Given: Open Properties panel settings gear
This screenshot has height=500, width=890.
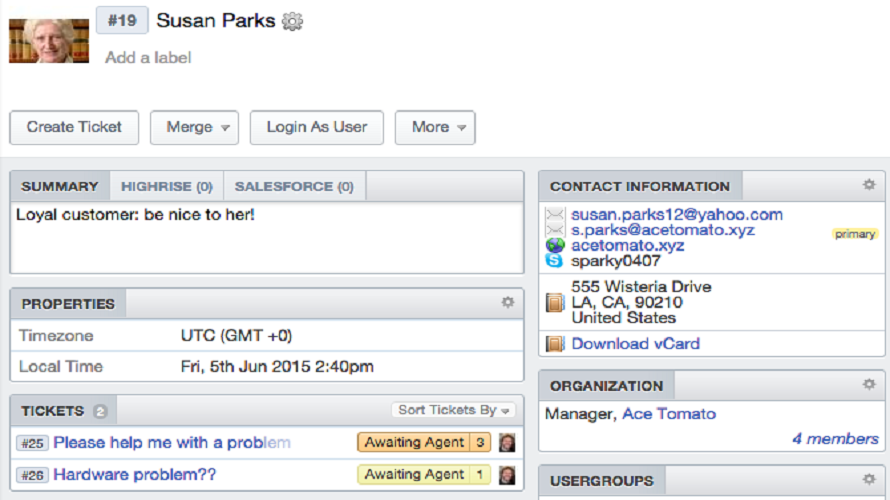Looking at the screenshot, I should (508, 302).
